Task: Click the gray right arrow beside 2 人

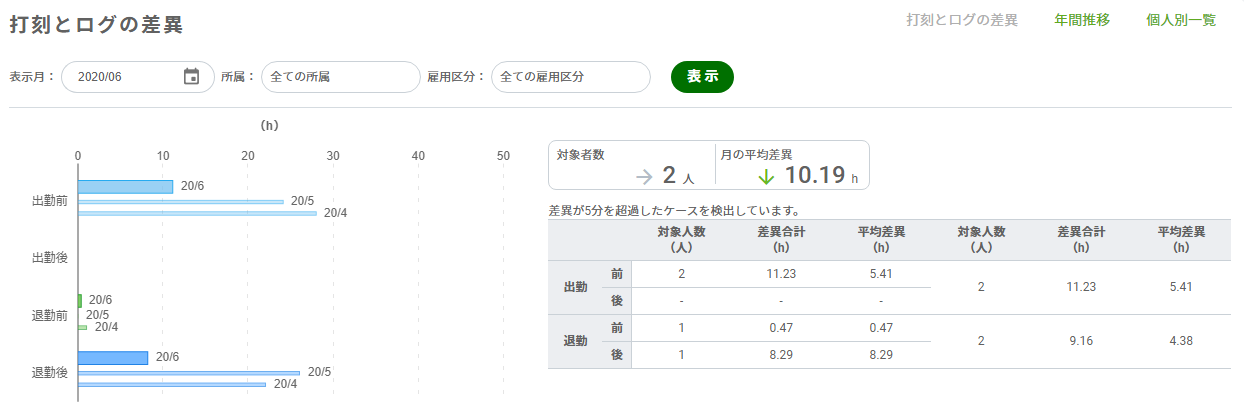Action: tap(645, 177)
